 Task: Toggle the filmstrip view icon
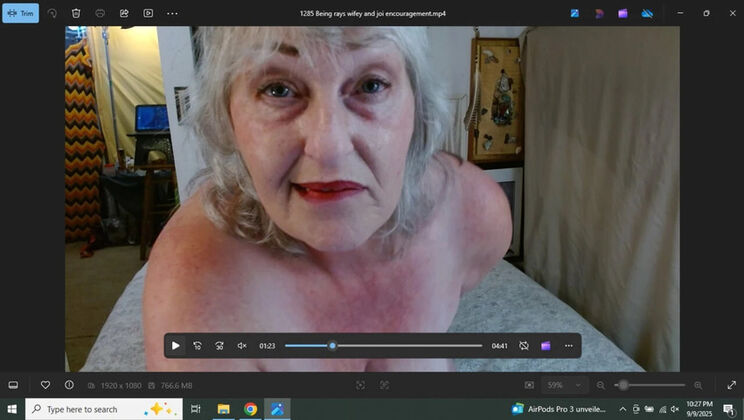pos(13,385)
